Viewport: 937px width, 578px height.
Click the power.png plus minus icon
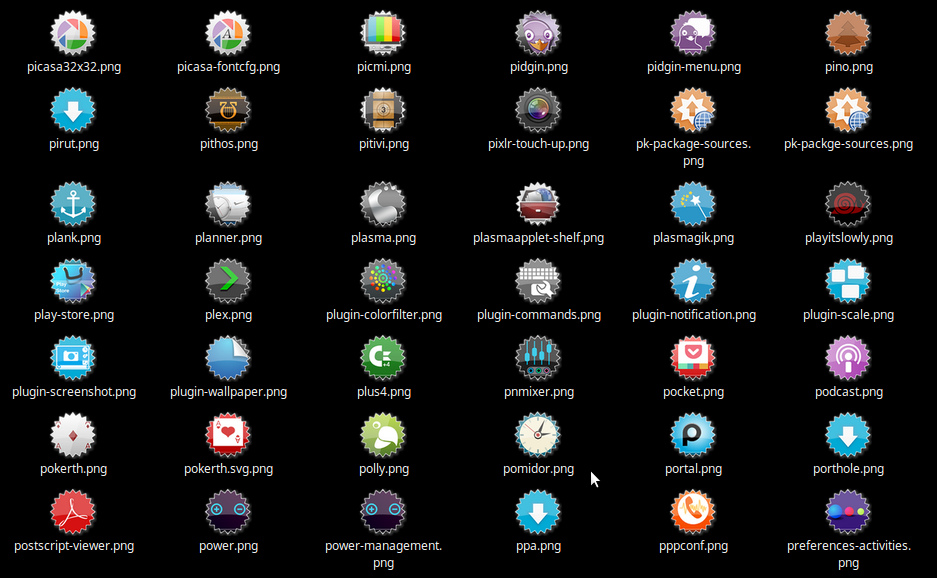tap(228, 512)
